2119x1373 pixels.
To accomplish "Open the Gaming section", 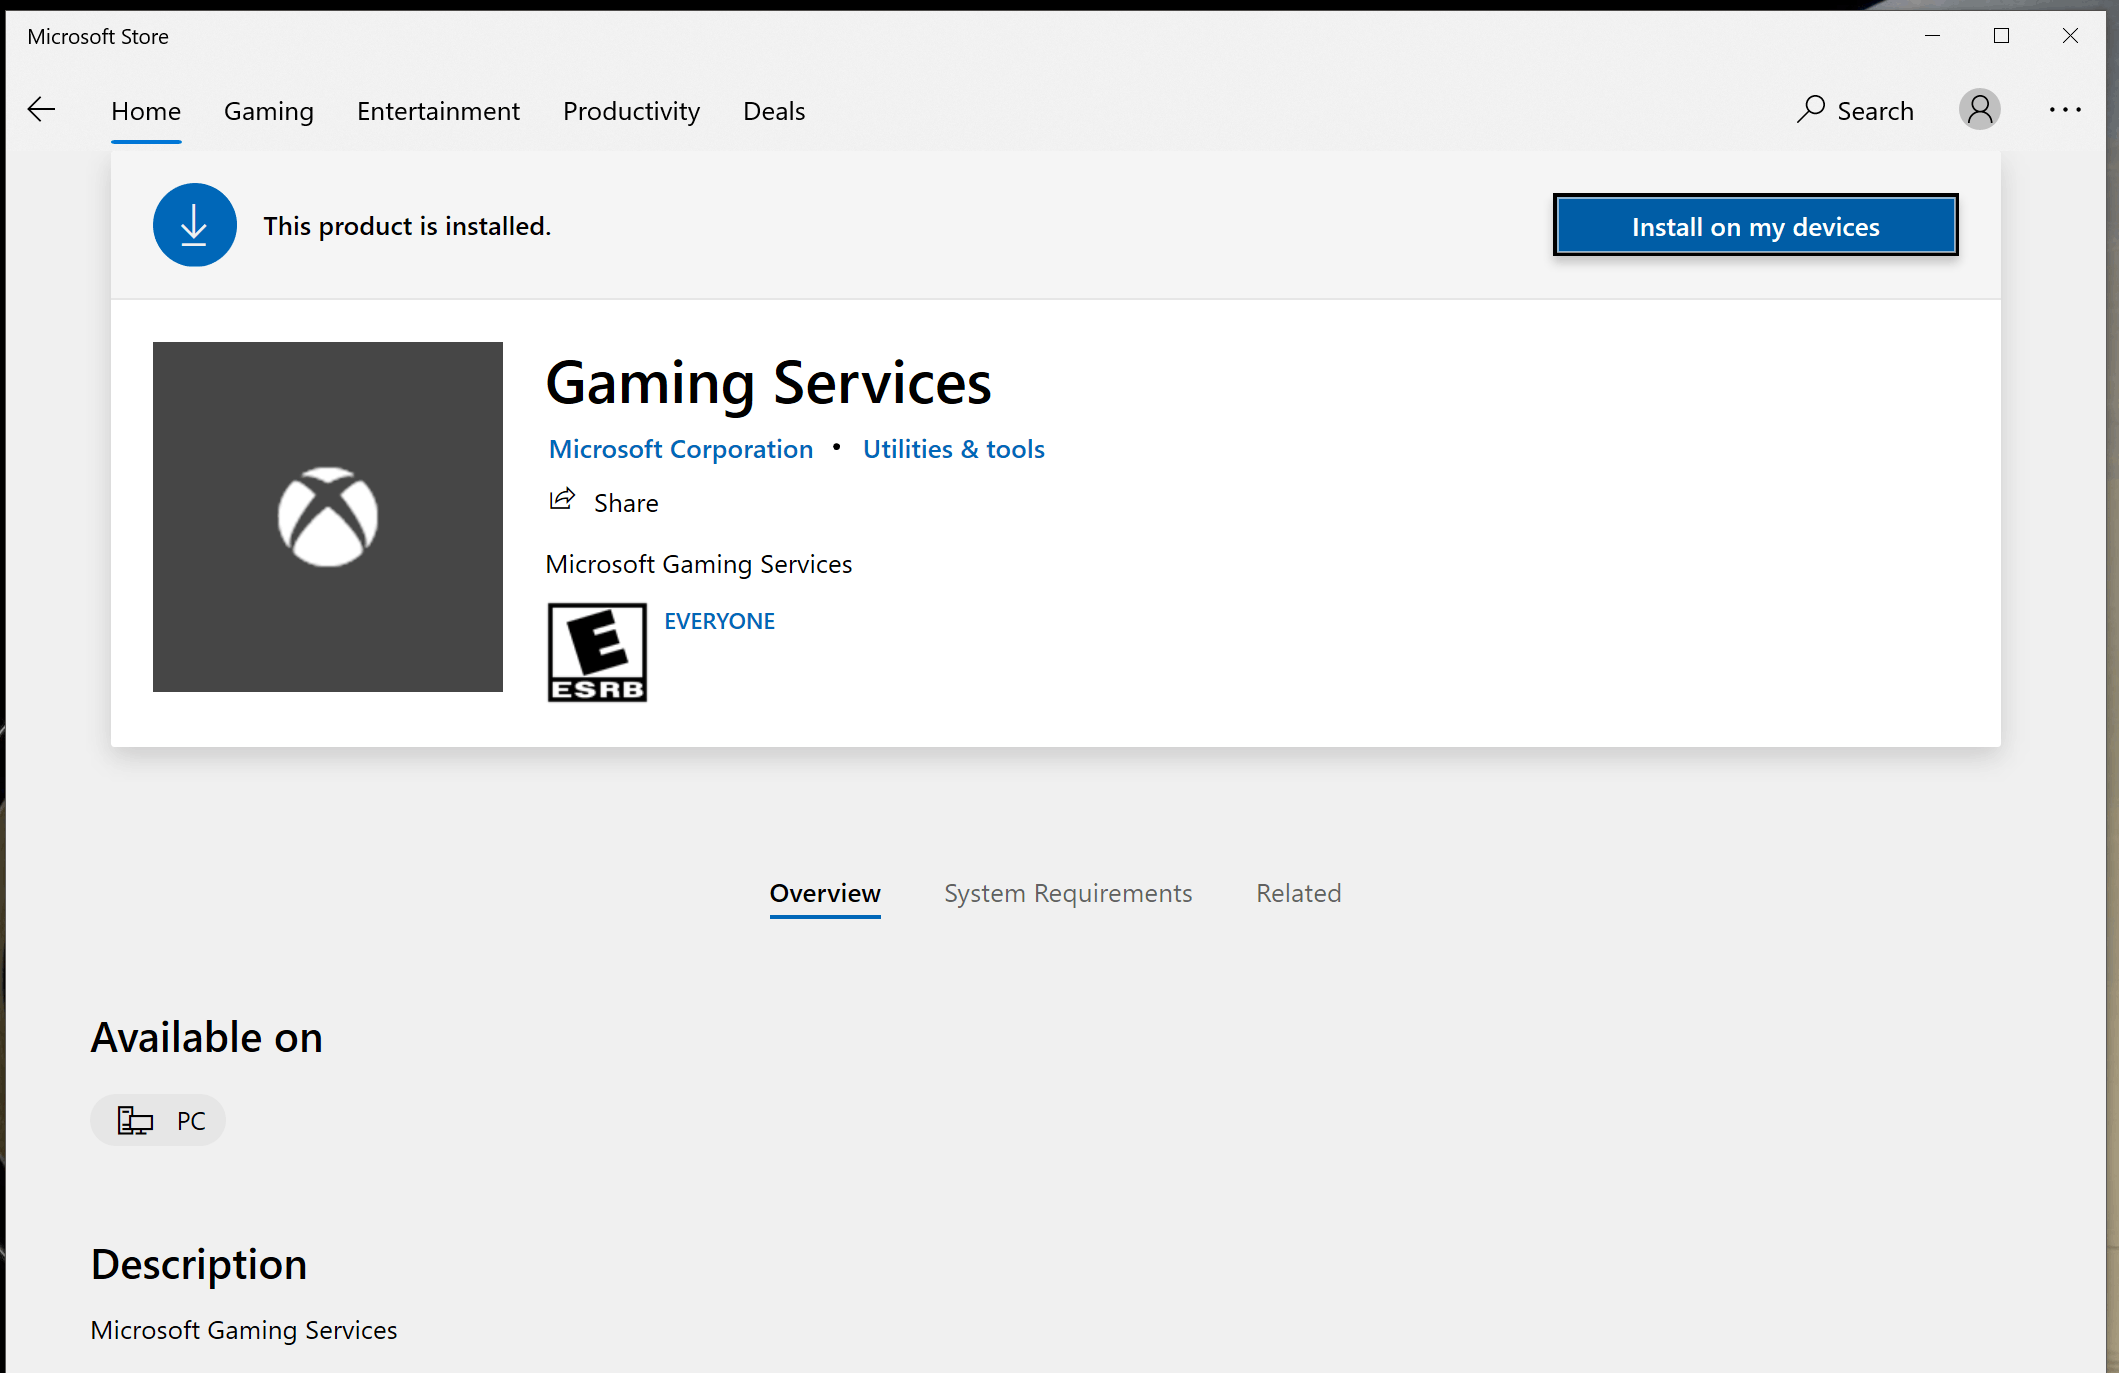I will click(x=268, y=111).
